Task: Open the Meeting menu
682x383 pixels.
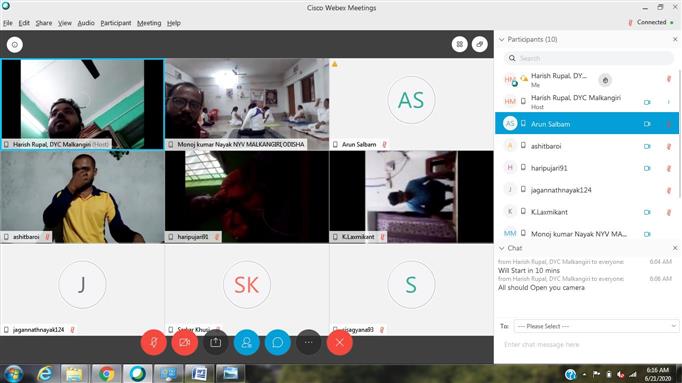Action: pos(149,23)
